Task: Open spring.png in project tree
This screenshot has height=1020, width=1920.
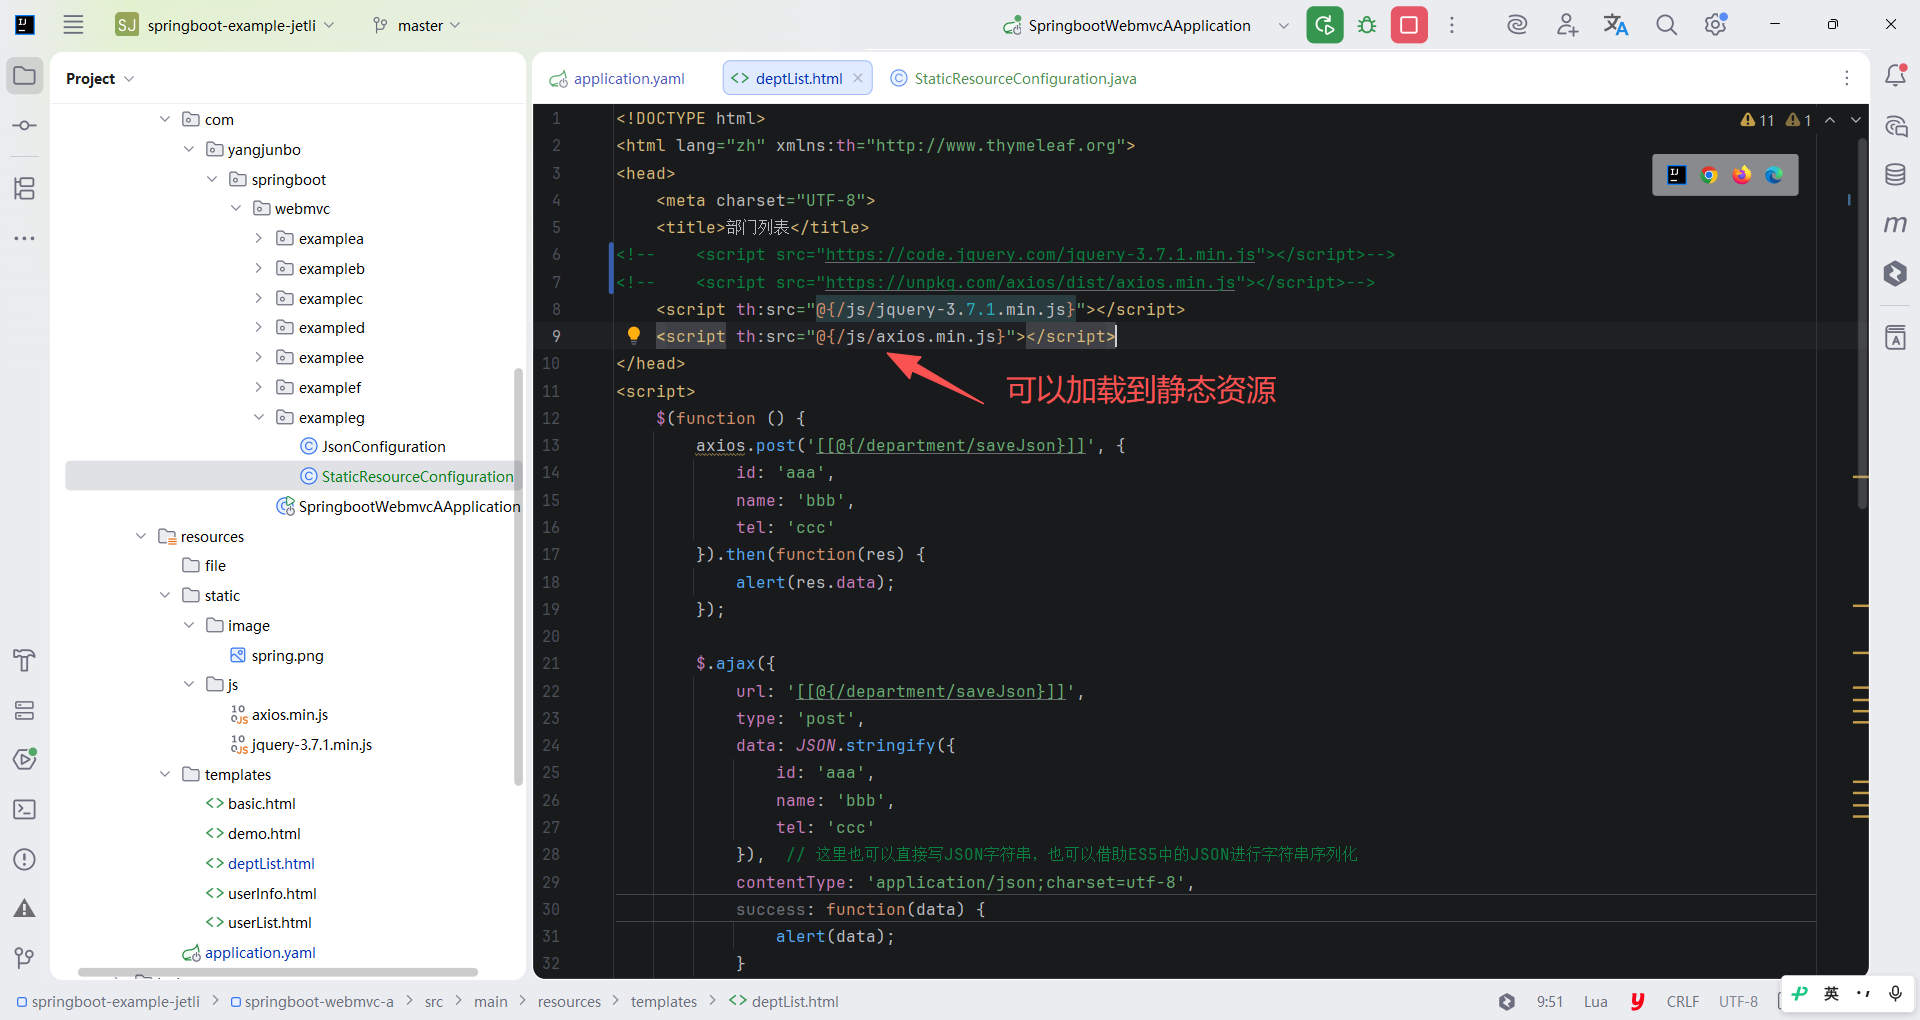Action: tap(277, 655)
